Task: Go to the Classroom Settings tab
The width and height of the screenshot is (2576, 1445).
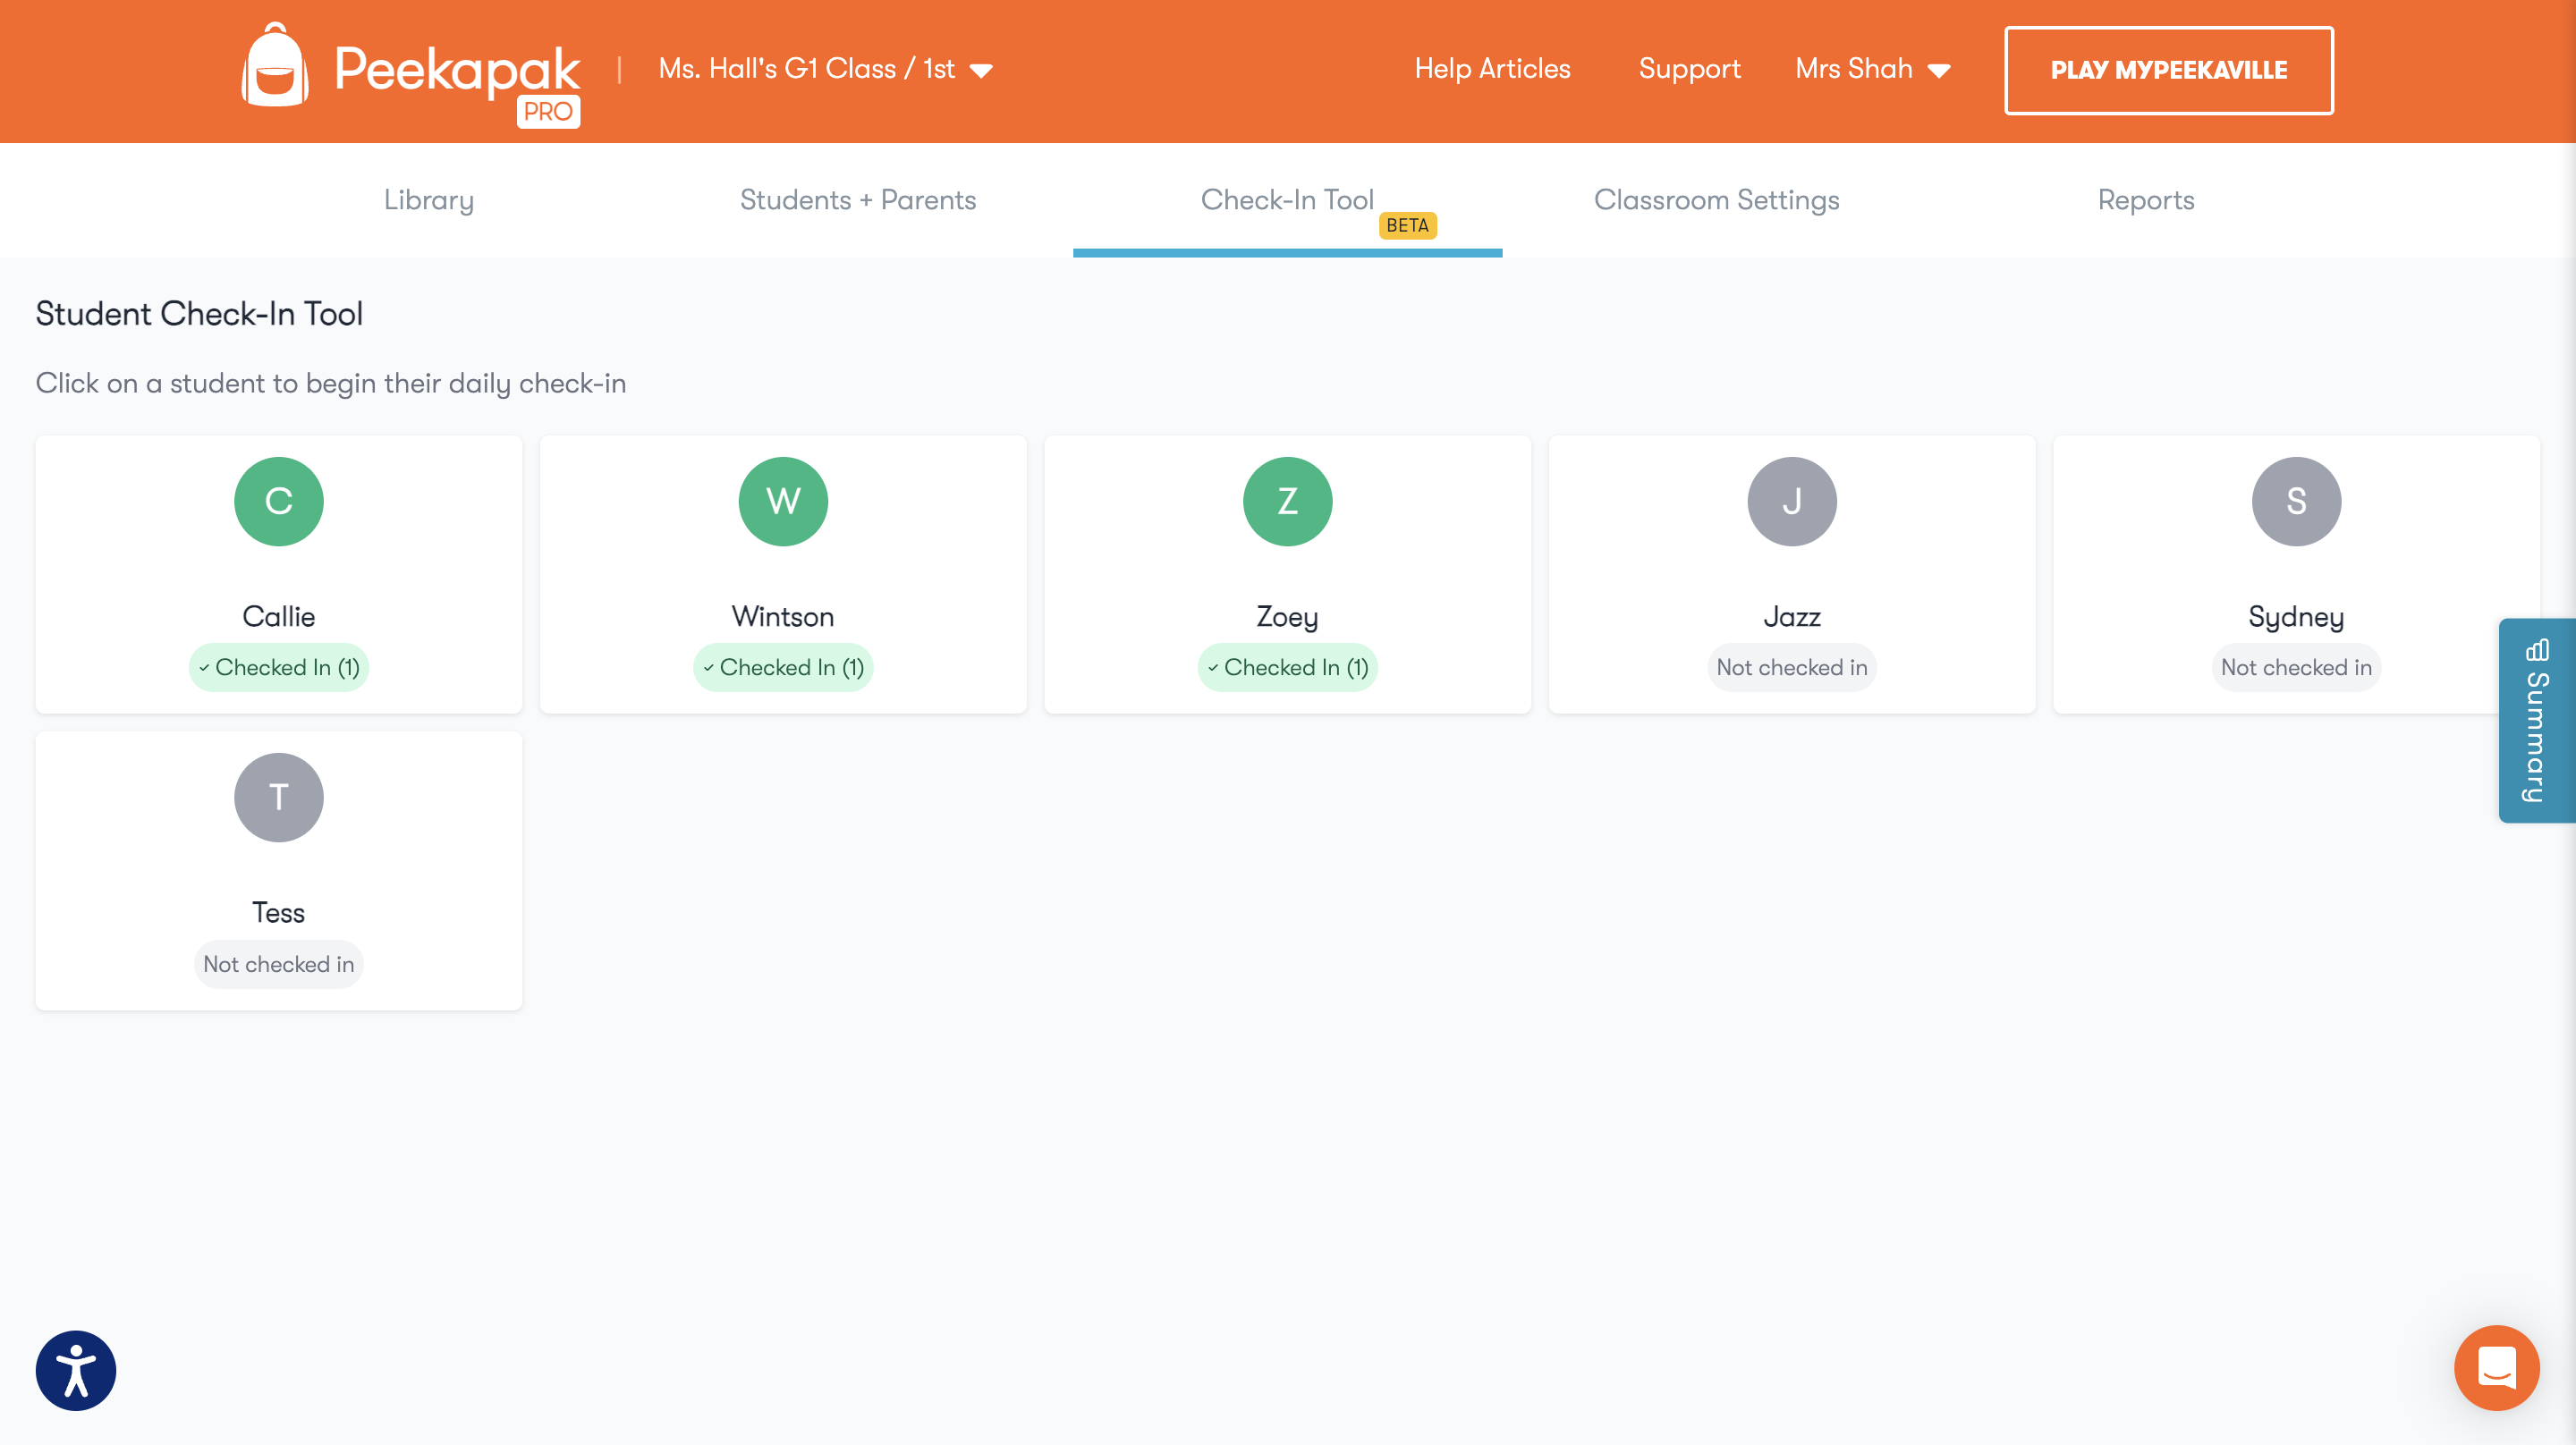Action: [1716, 200]
